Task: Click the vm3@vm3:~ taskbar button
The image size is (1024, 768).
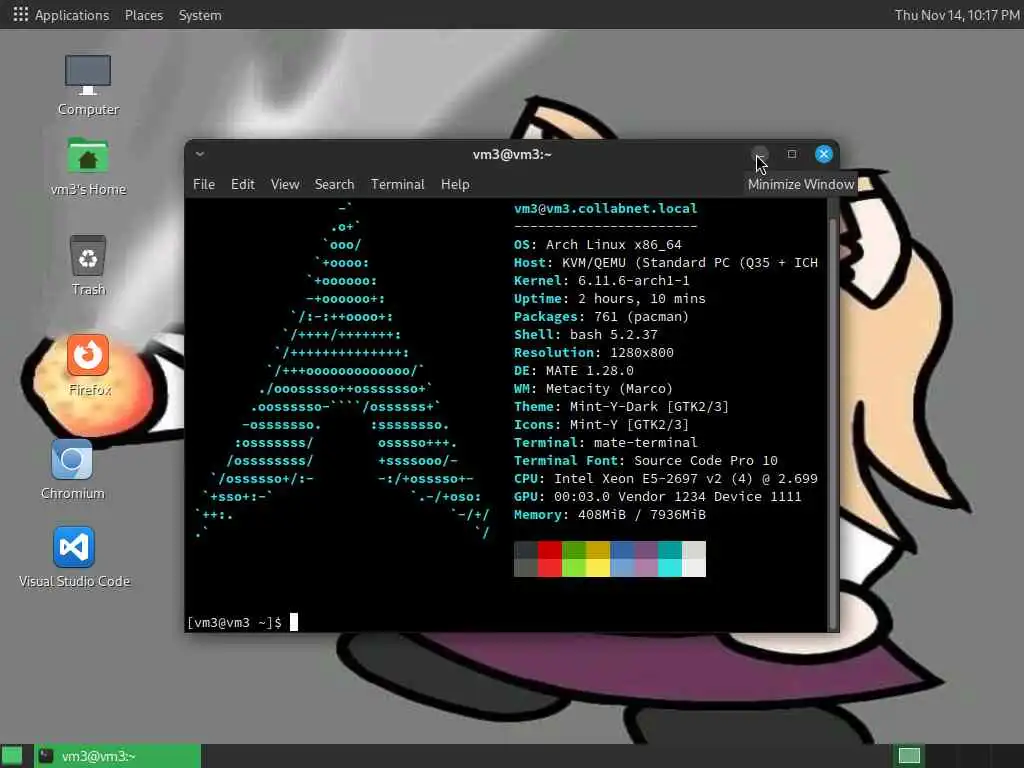Action: [x=118, y=756]
